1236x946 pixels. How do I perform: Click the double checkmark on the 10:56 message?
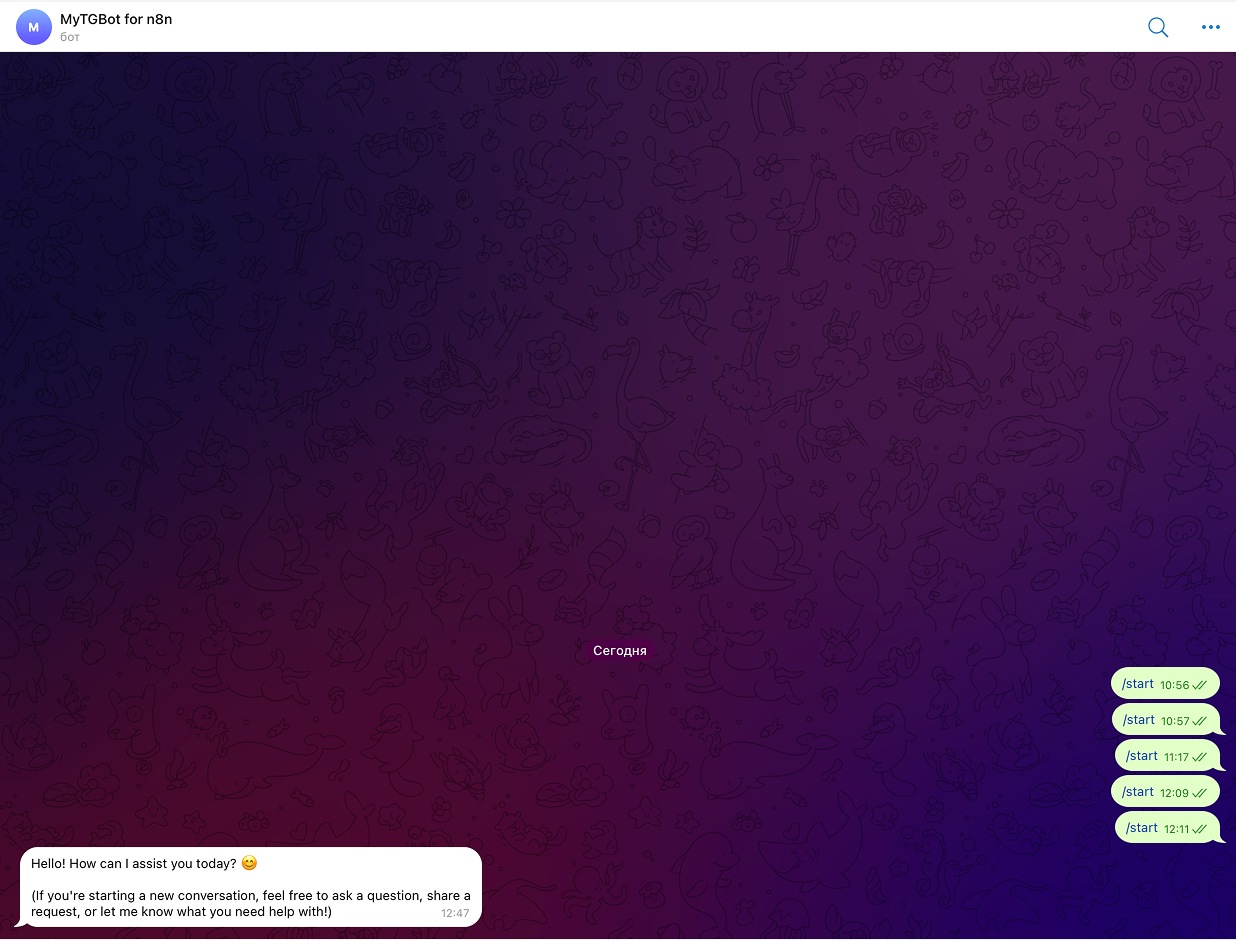[1199, 686]
